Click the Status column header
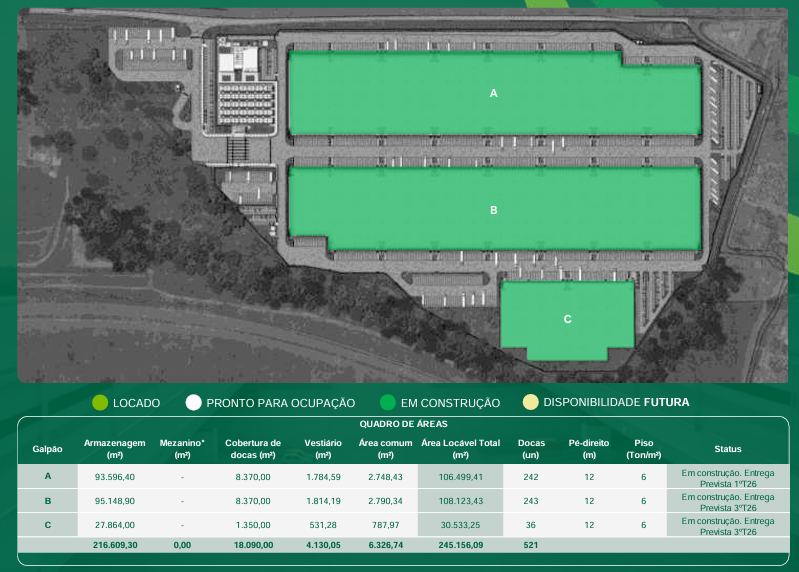 (727, 449)
